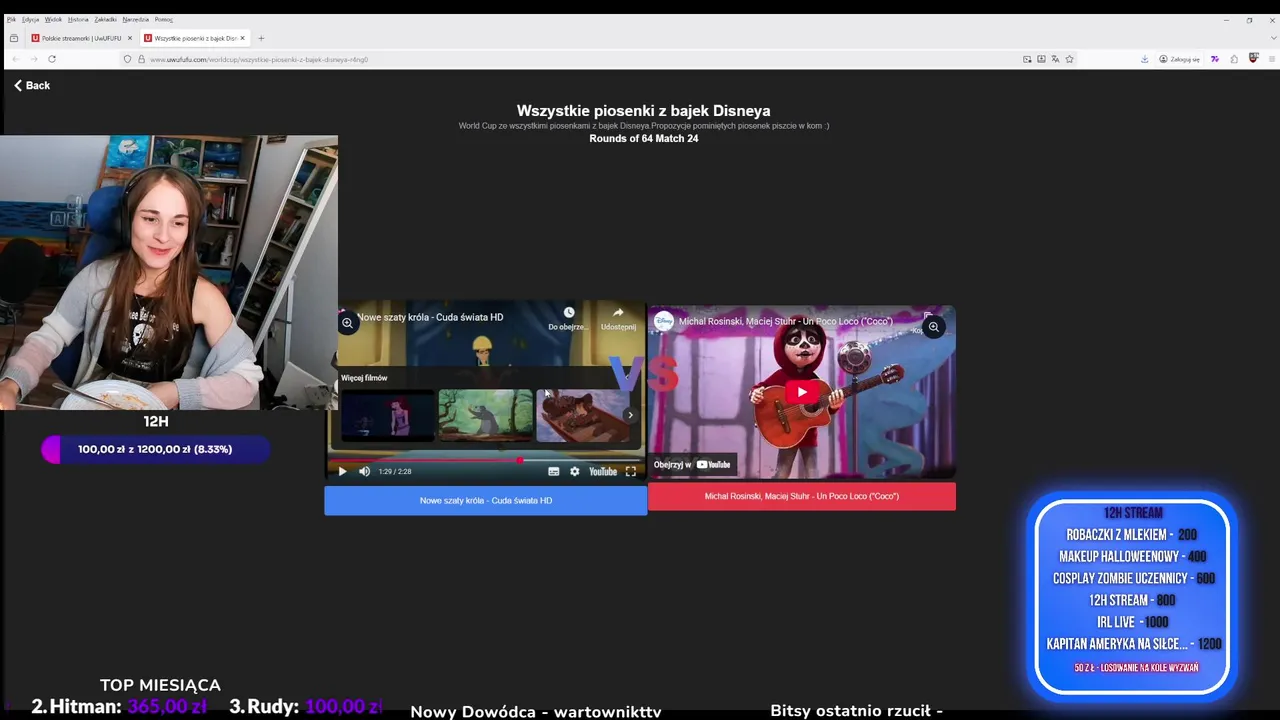Click the site padlock icon

(x=141, y=59)
